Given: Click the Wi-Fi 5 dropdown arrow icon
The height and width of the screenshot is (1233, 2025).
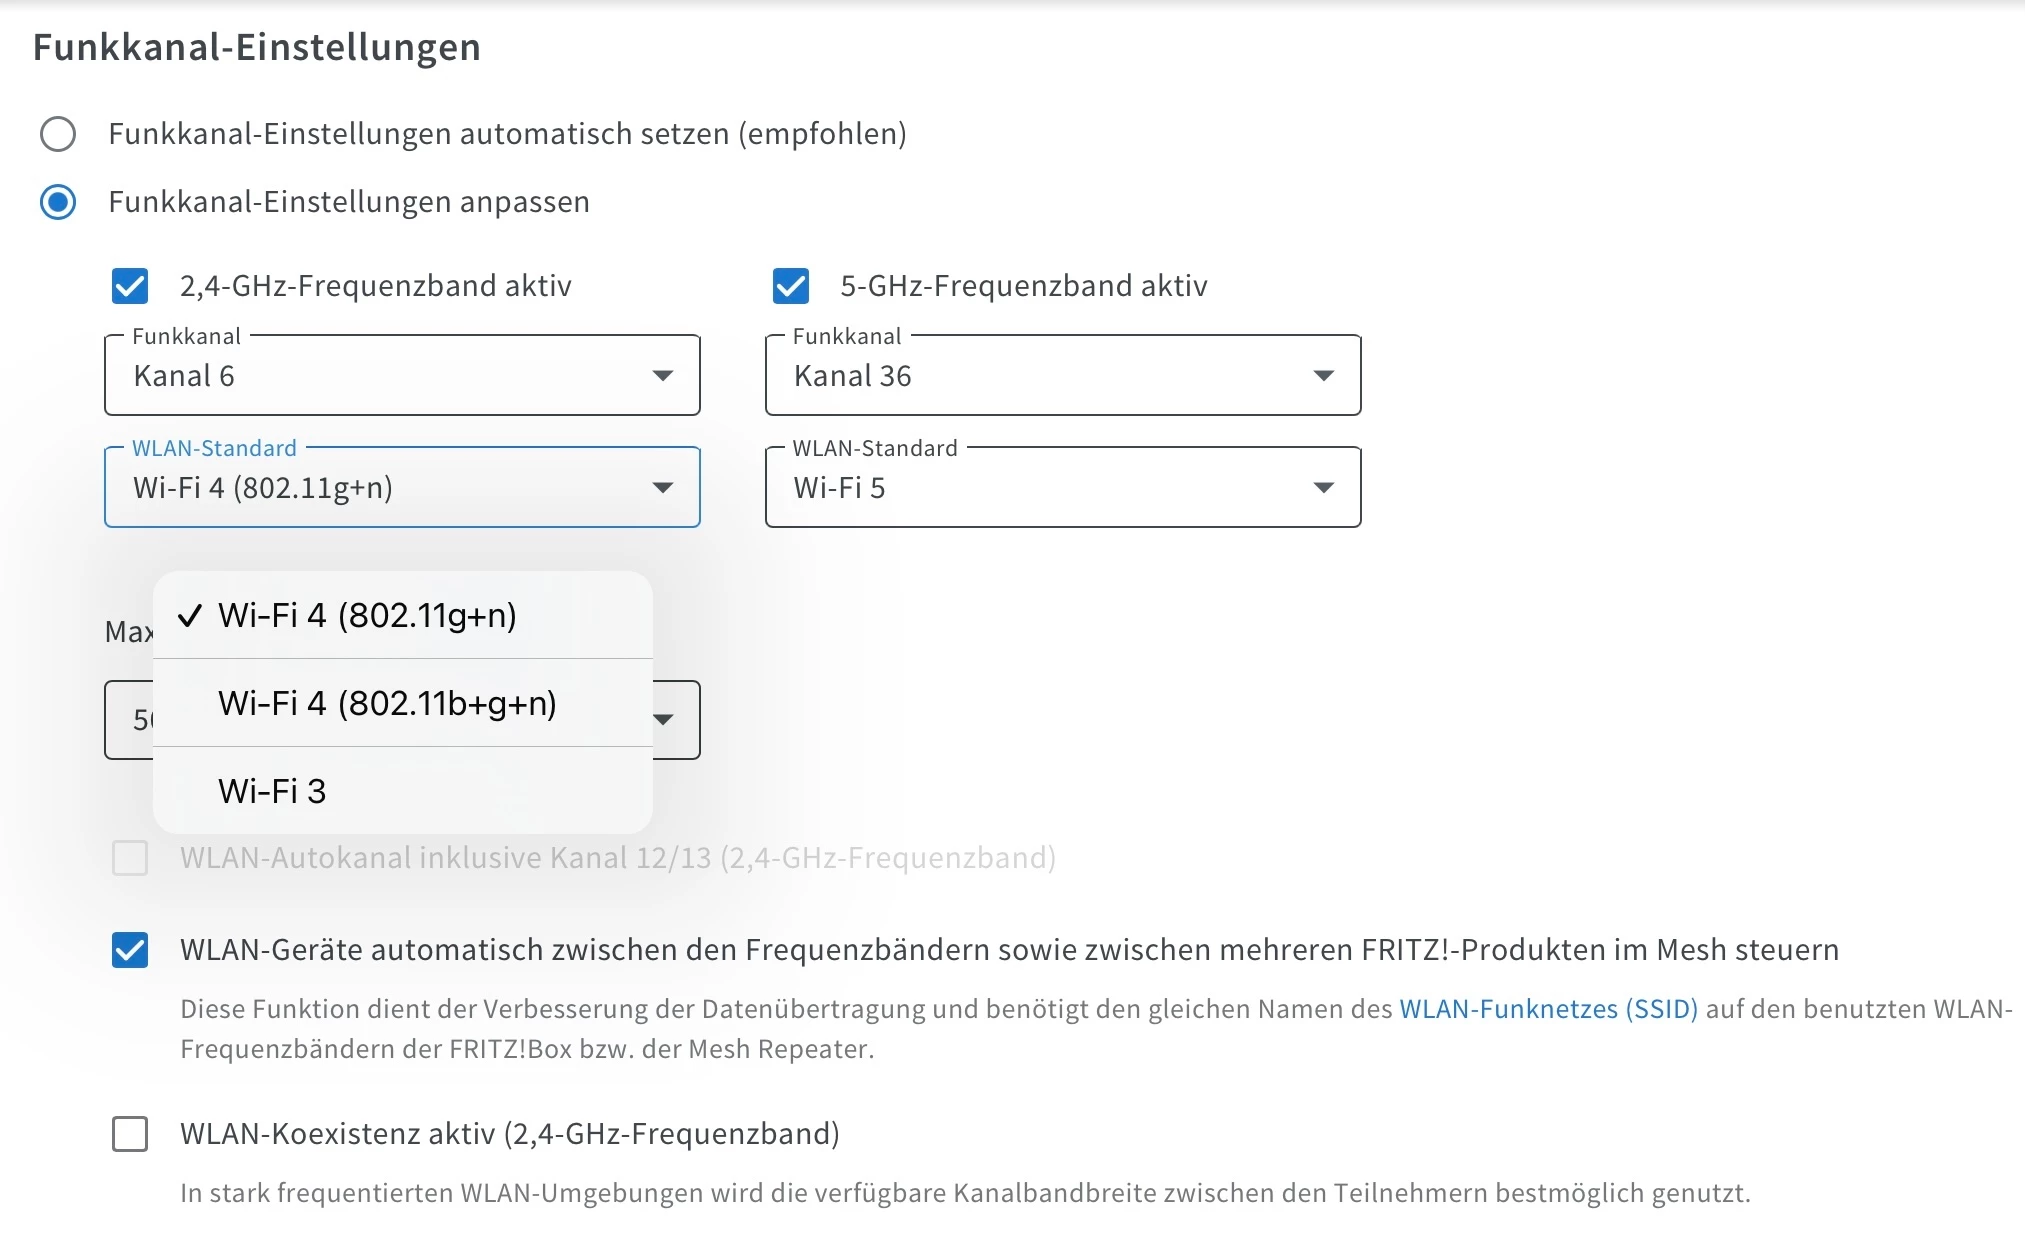Looking at the screenshot, I should [1323, 488].
